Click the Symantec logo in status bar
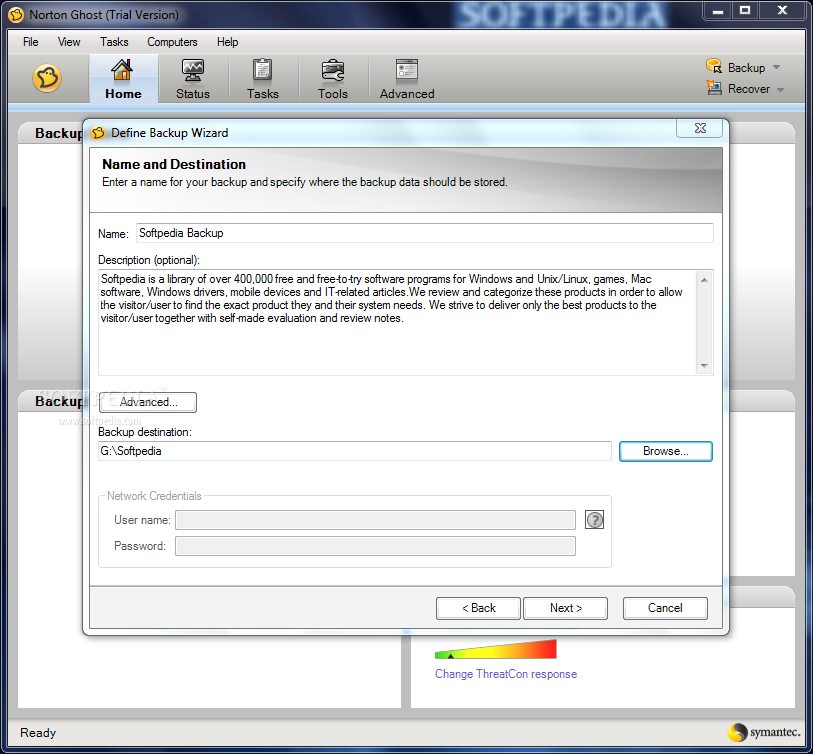The height and width of the screenshot is (754, 813). [763, 732]
